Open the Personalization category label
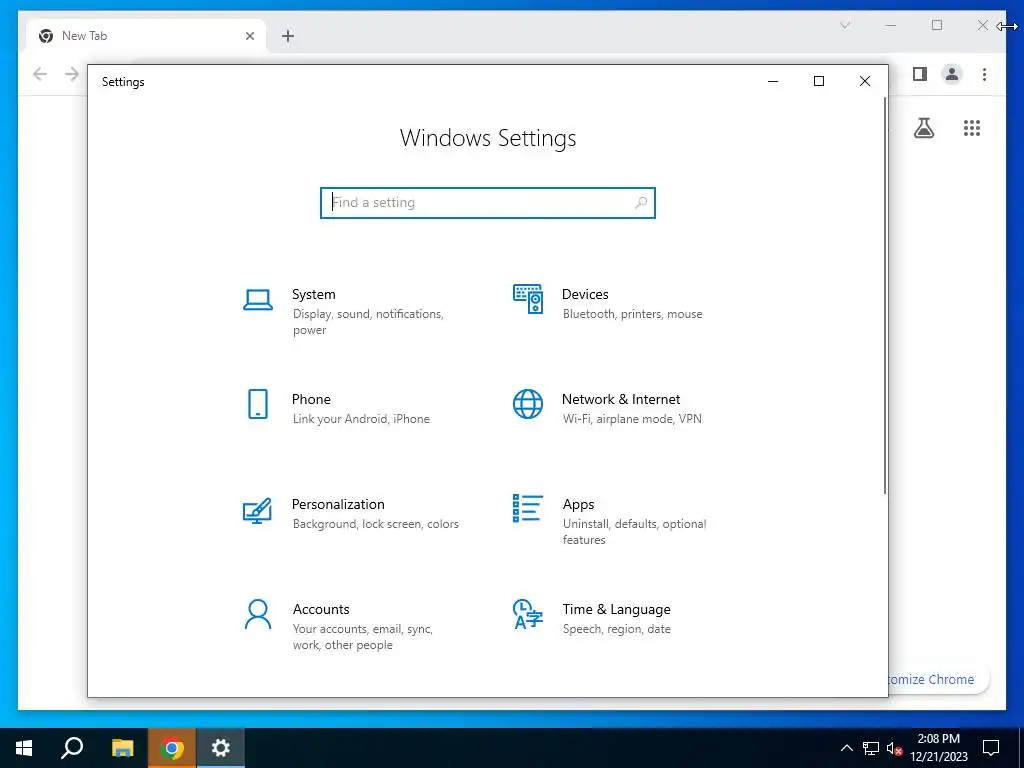1024x768 pixels. 338,504
